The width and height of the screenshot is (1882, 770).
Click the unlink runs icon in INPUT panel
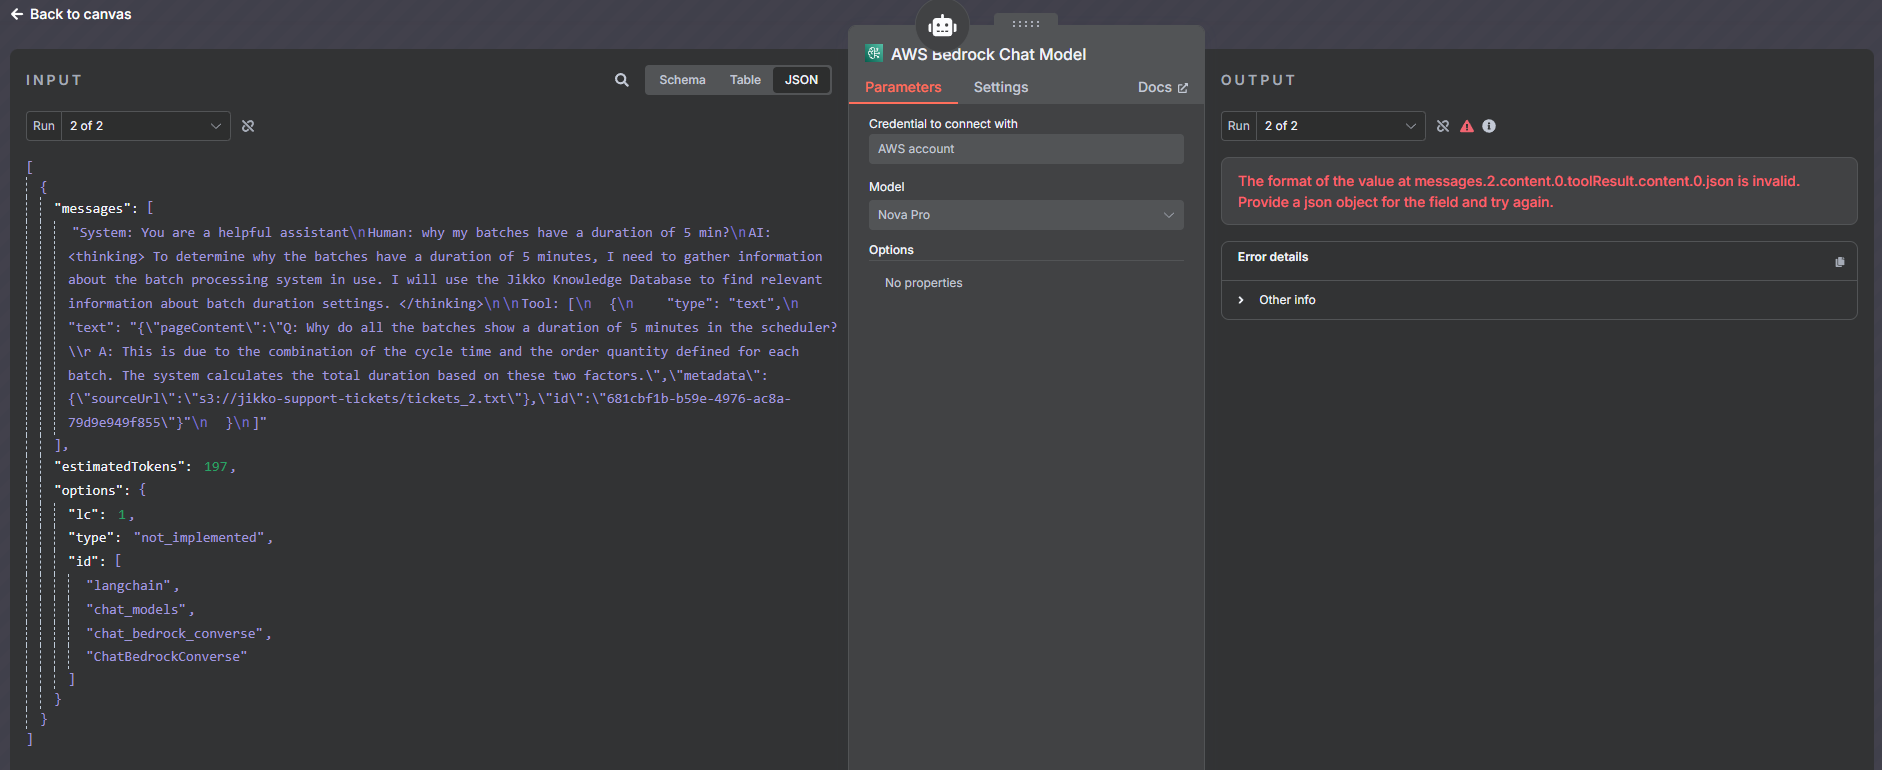(x=248, y=126)
